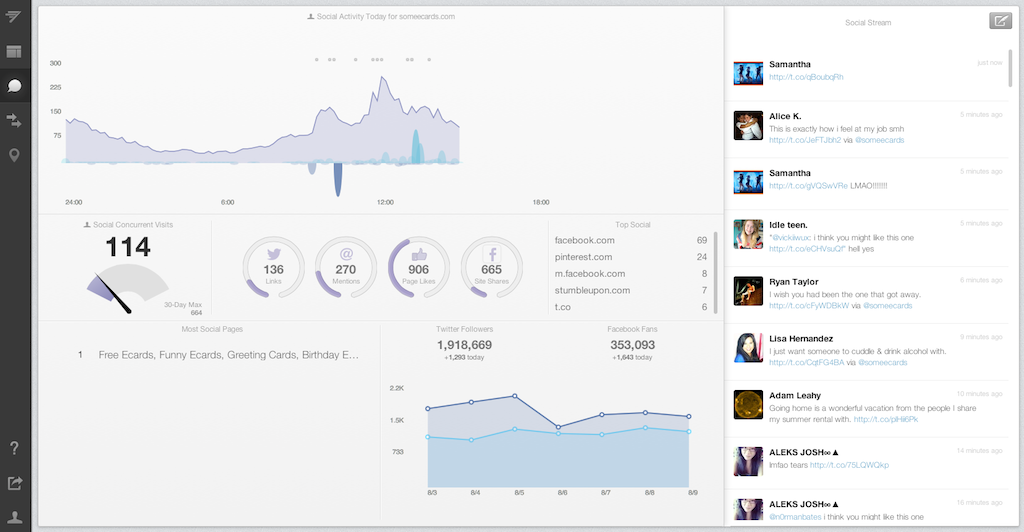Viewport: 1024px width, 532px height.
Task: Open the traffic arrows icon in sidebar
Action: 14,120
